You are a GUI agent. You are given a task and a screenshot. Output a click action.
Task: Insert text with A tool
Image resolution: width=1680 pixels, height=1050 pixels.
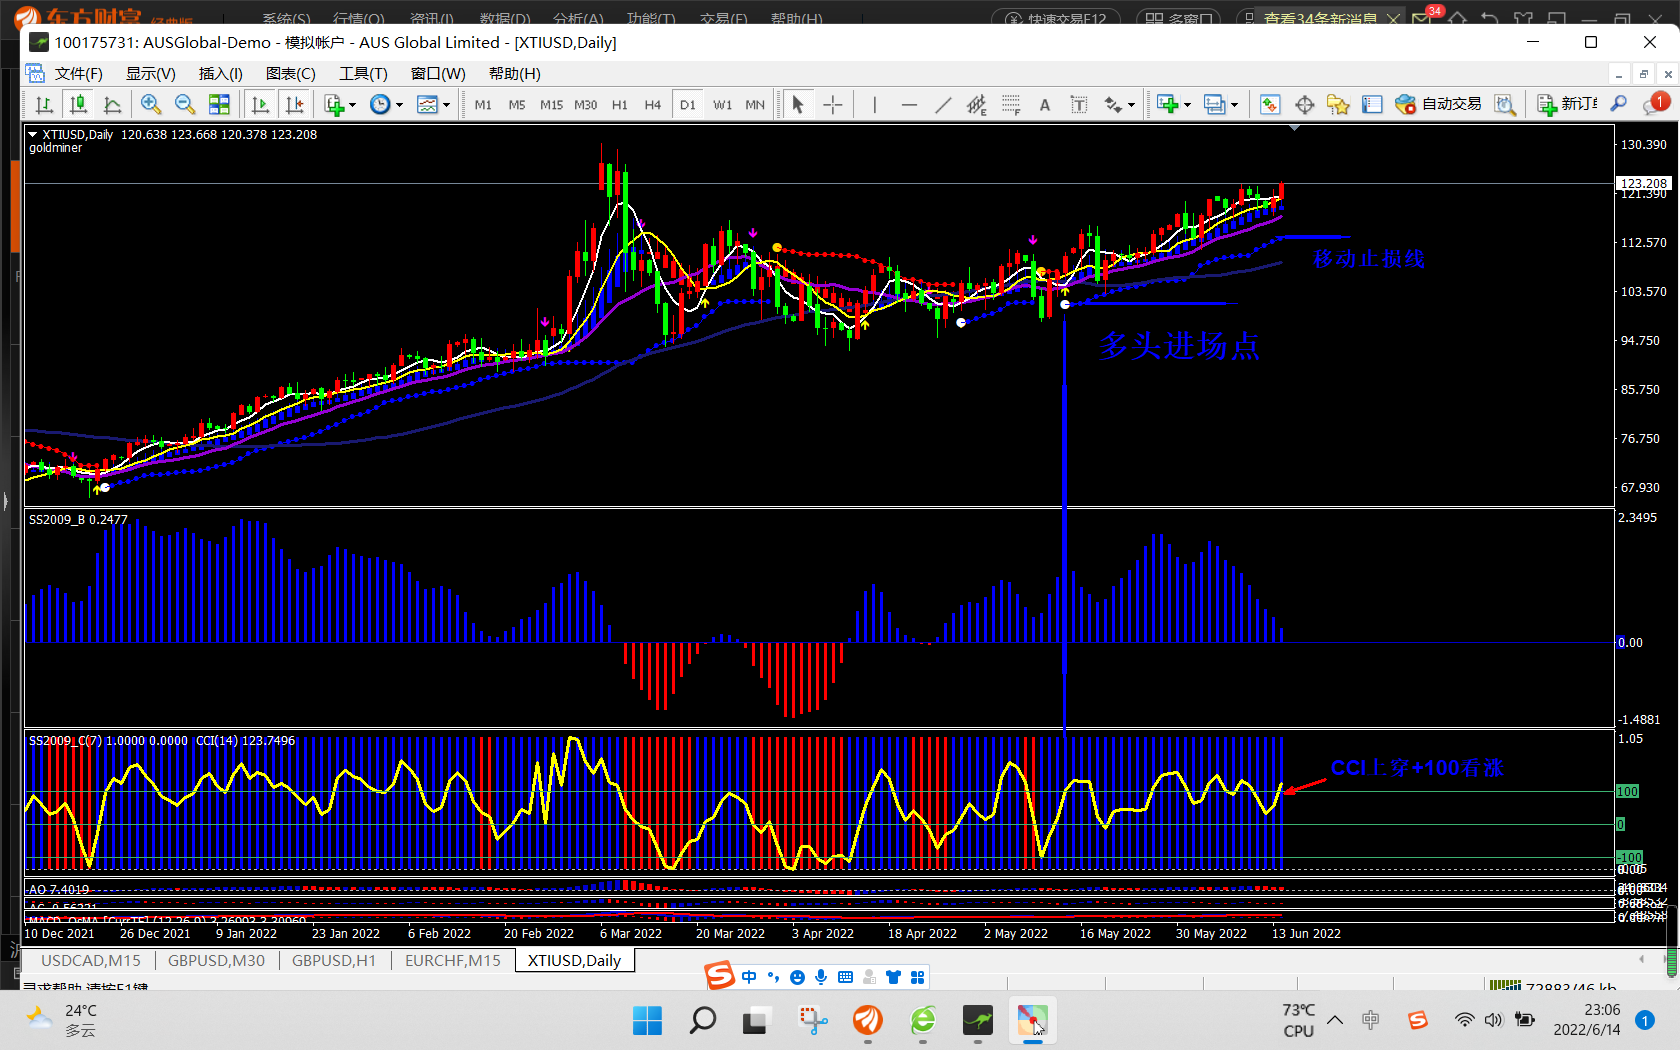[1045, 104]
